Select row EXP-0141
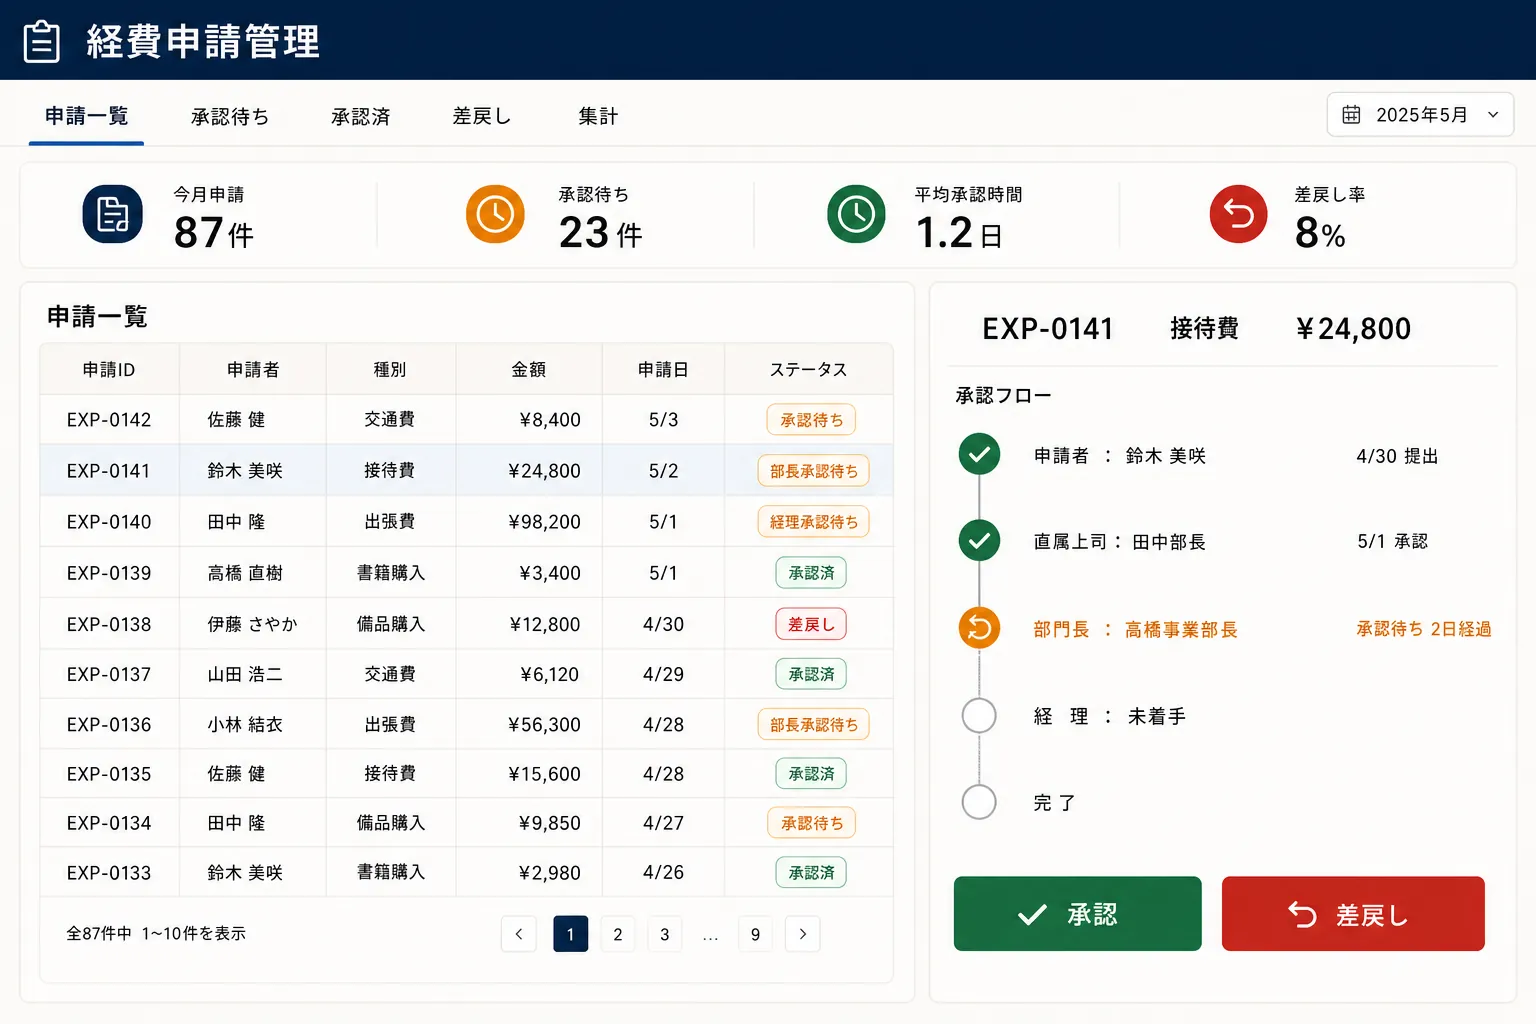Image resolution: width=1536 pixels, height=1024 pixels. [466, 470]
